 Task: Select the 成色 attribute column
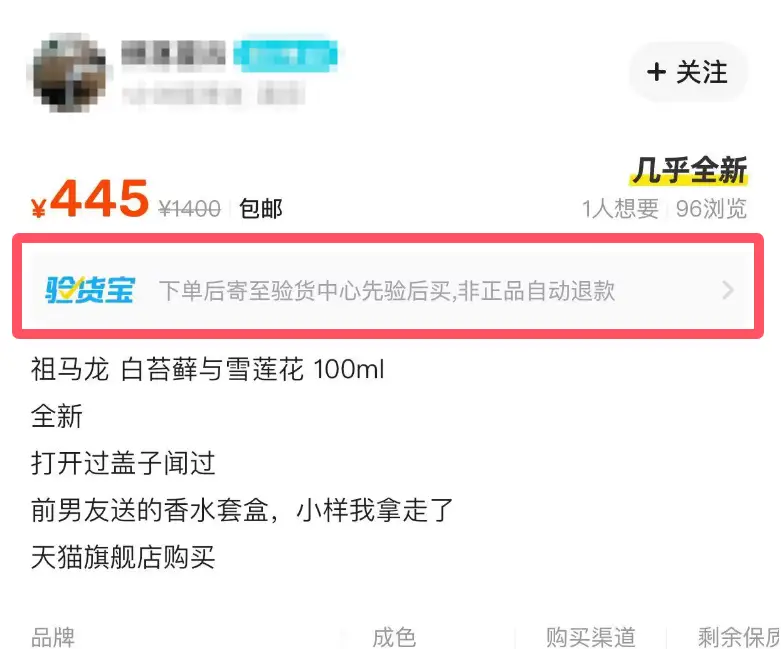(394, 637)
